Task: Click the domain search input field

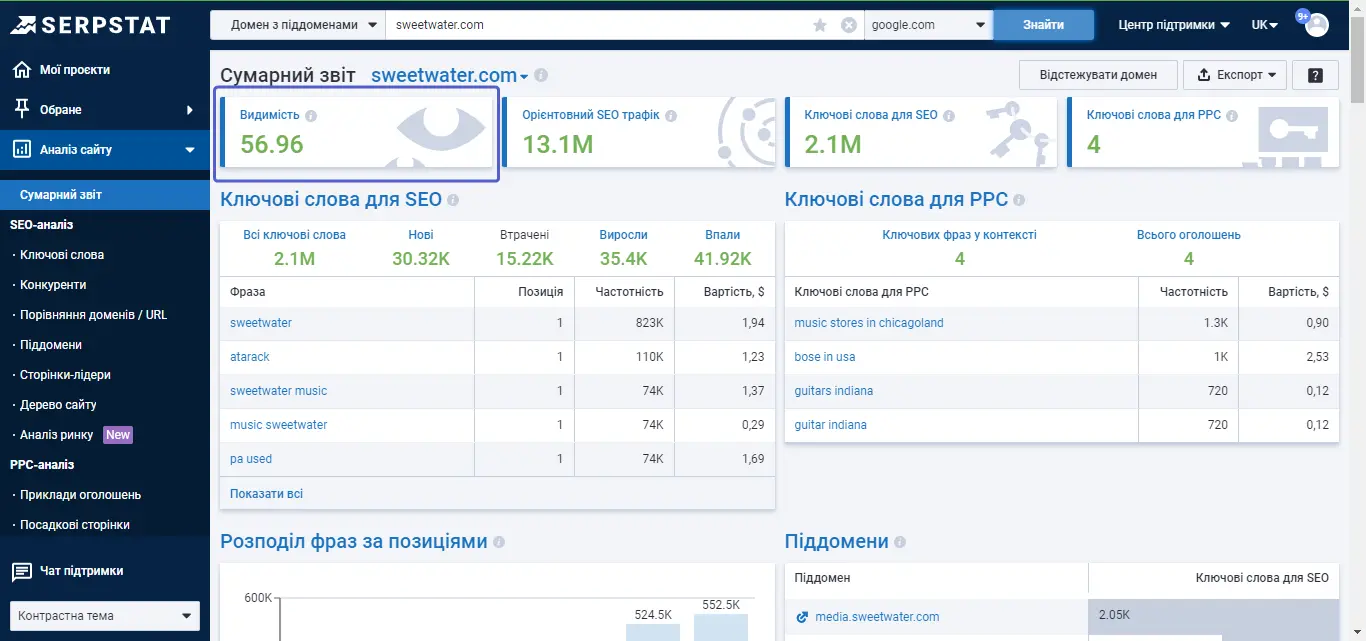Action: click(x=598, y=25)
